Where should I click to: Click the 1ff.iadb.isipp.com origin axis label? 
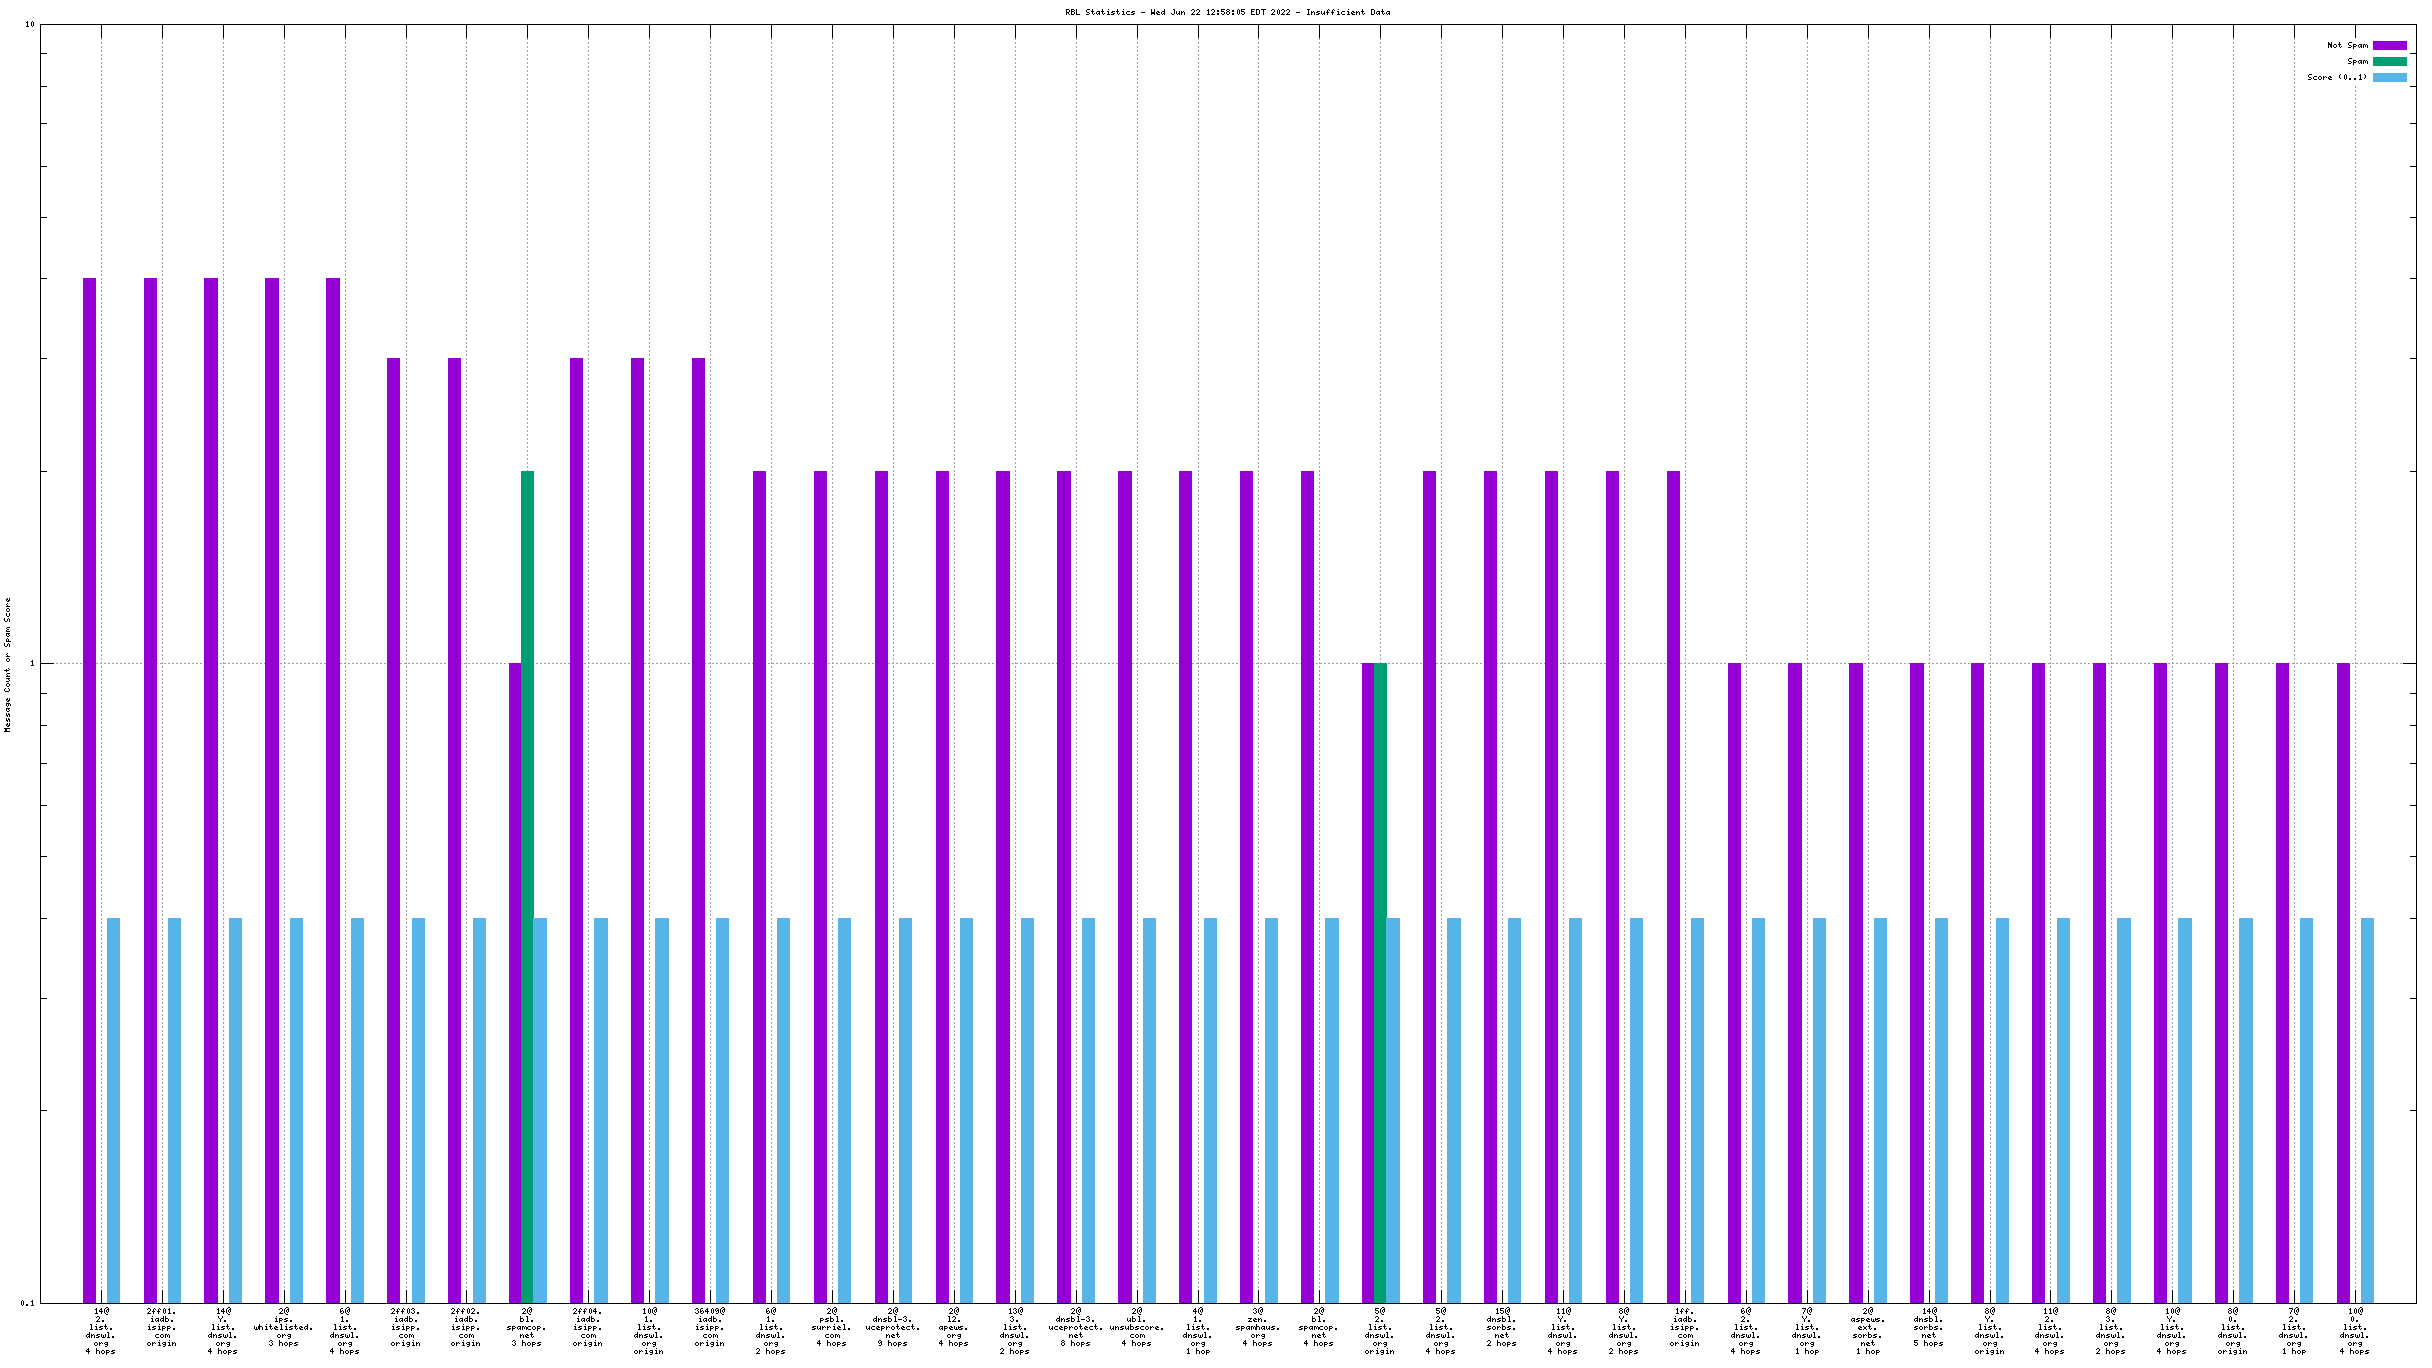1684,1327
